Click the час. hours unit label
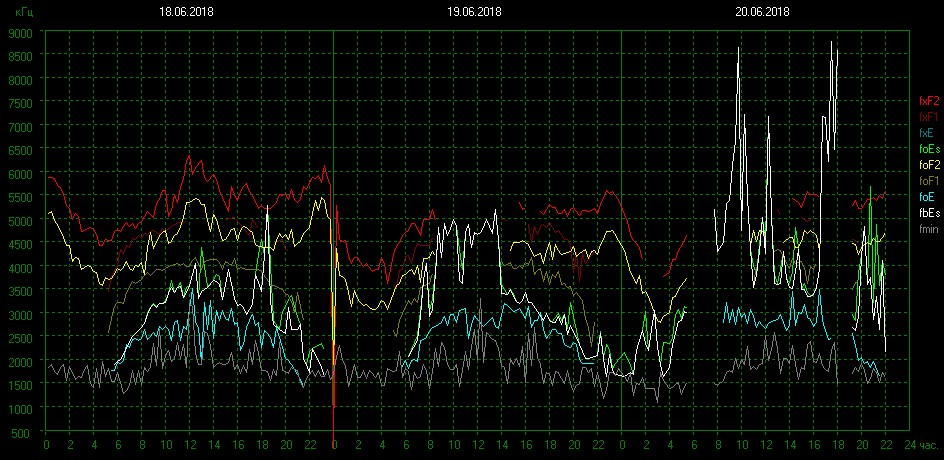944x460 pixels. pos(929,445)
